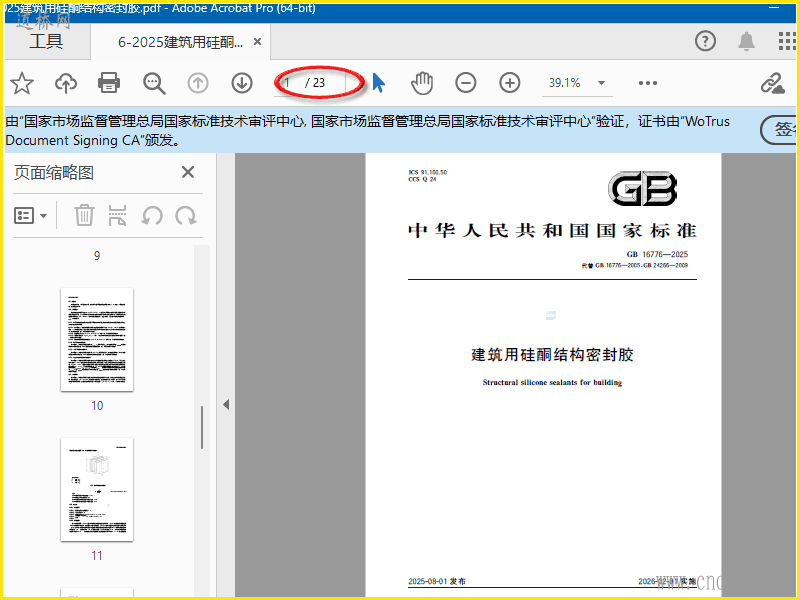The height and width of the screenshot is (600, 800).
Task: Minimize the Acrobat window
Action: point(774,8)
